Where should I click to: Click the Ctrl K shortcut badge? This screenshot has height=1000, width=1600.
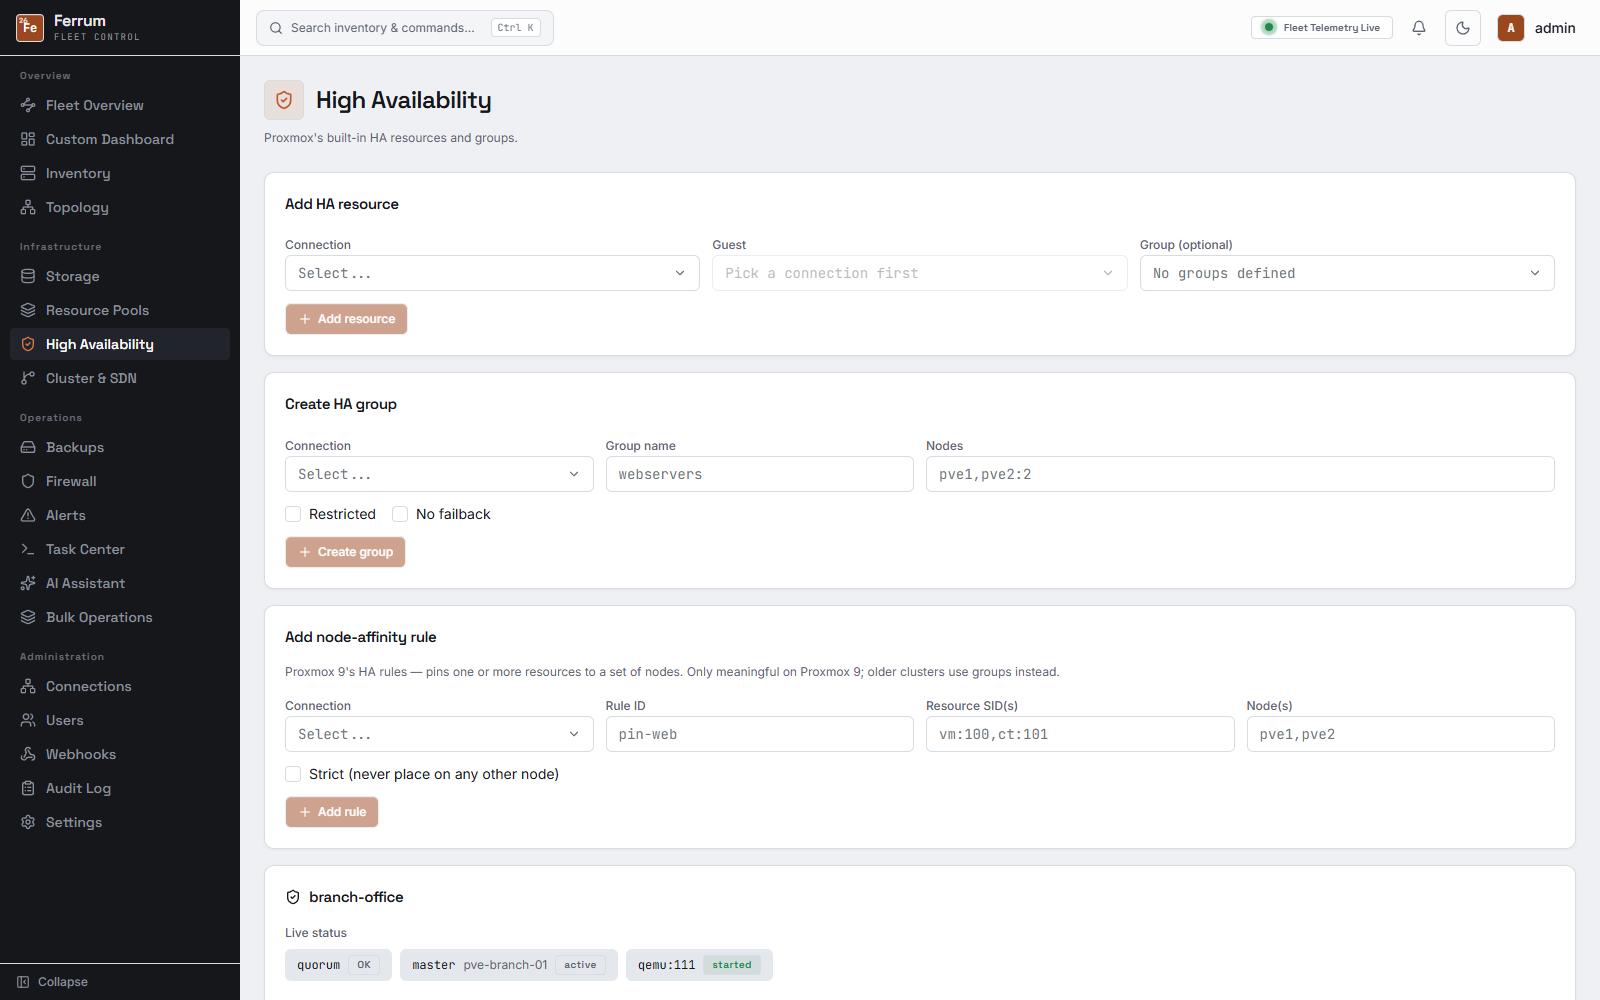click(516, 28)
